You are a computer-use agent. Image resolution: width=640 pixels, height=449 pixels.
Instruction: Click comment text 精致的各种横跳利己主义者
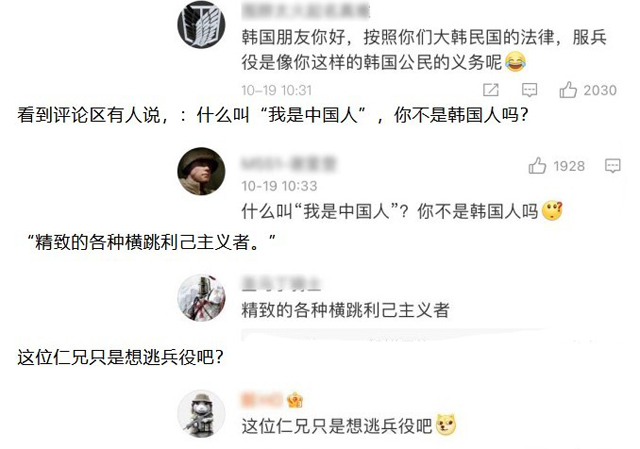(x=345, y=310)
